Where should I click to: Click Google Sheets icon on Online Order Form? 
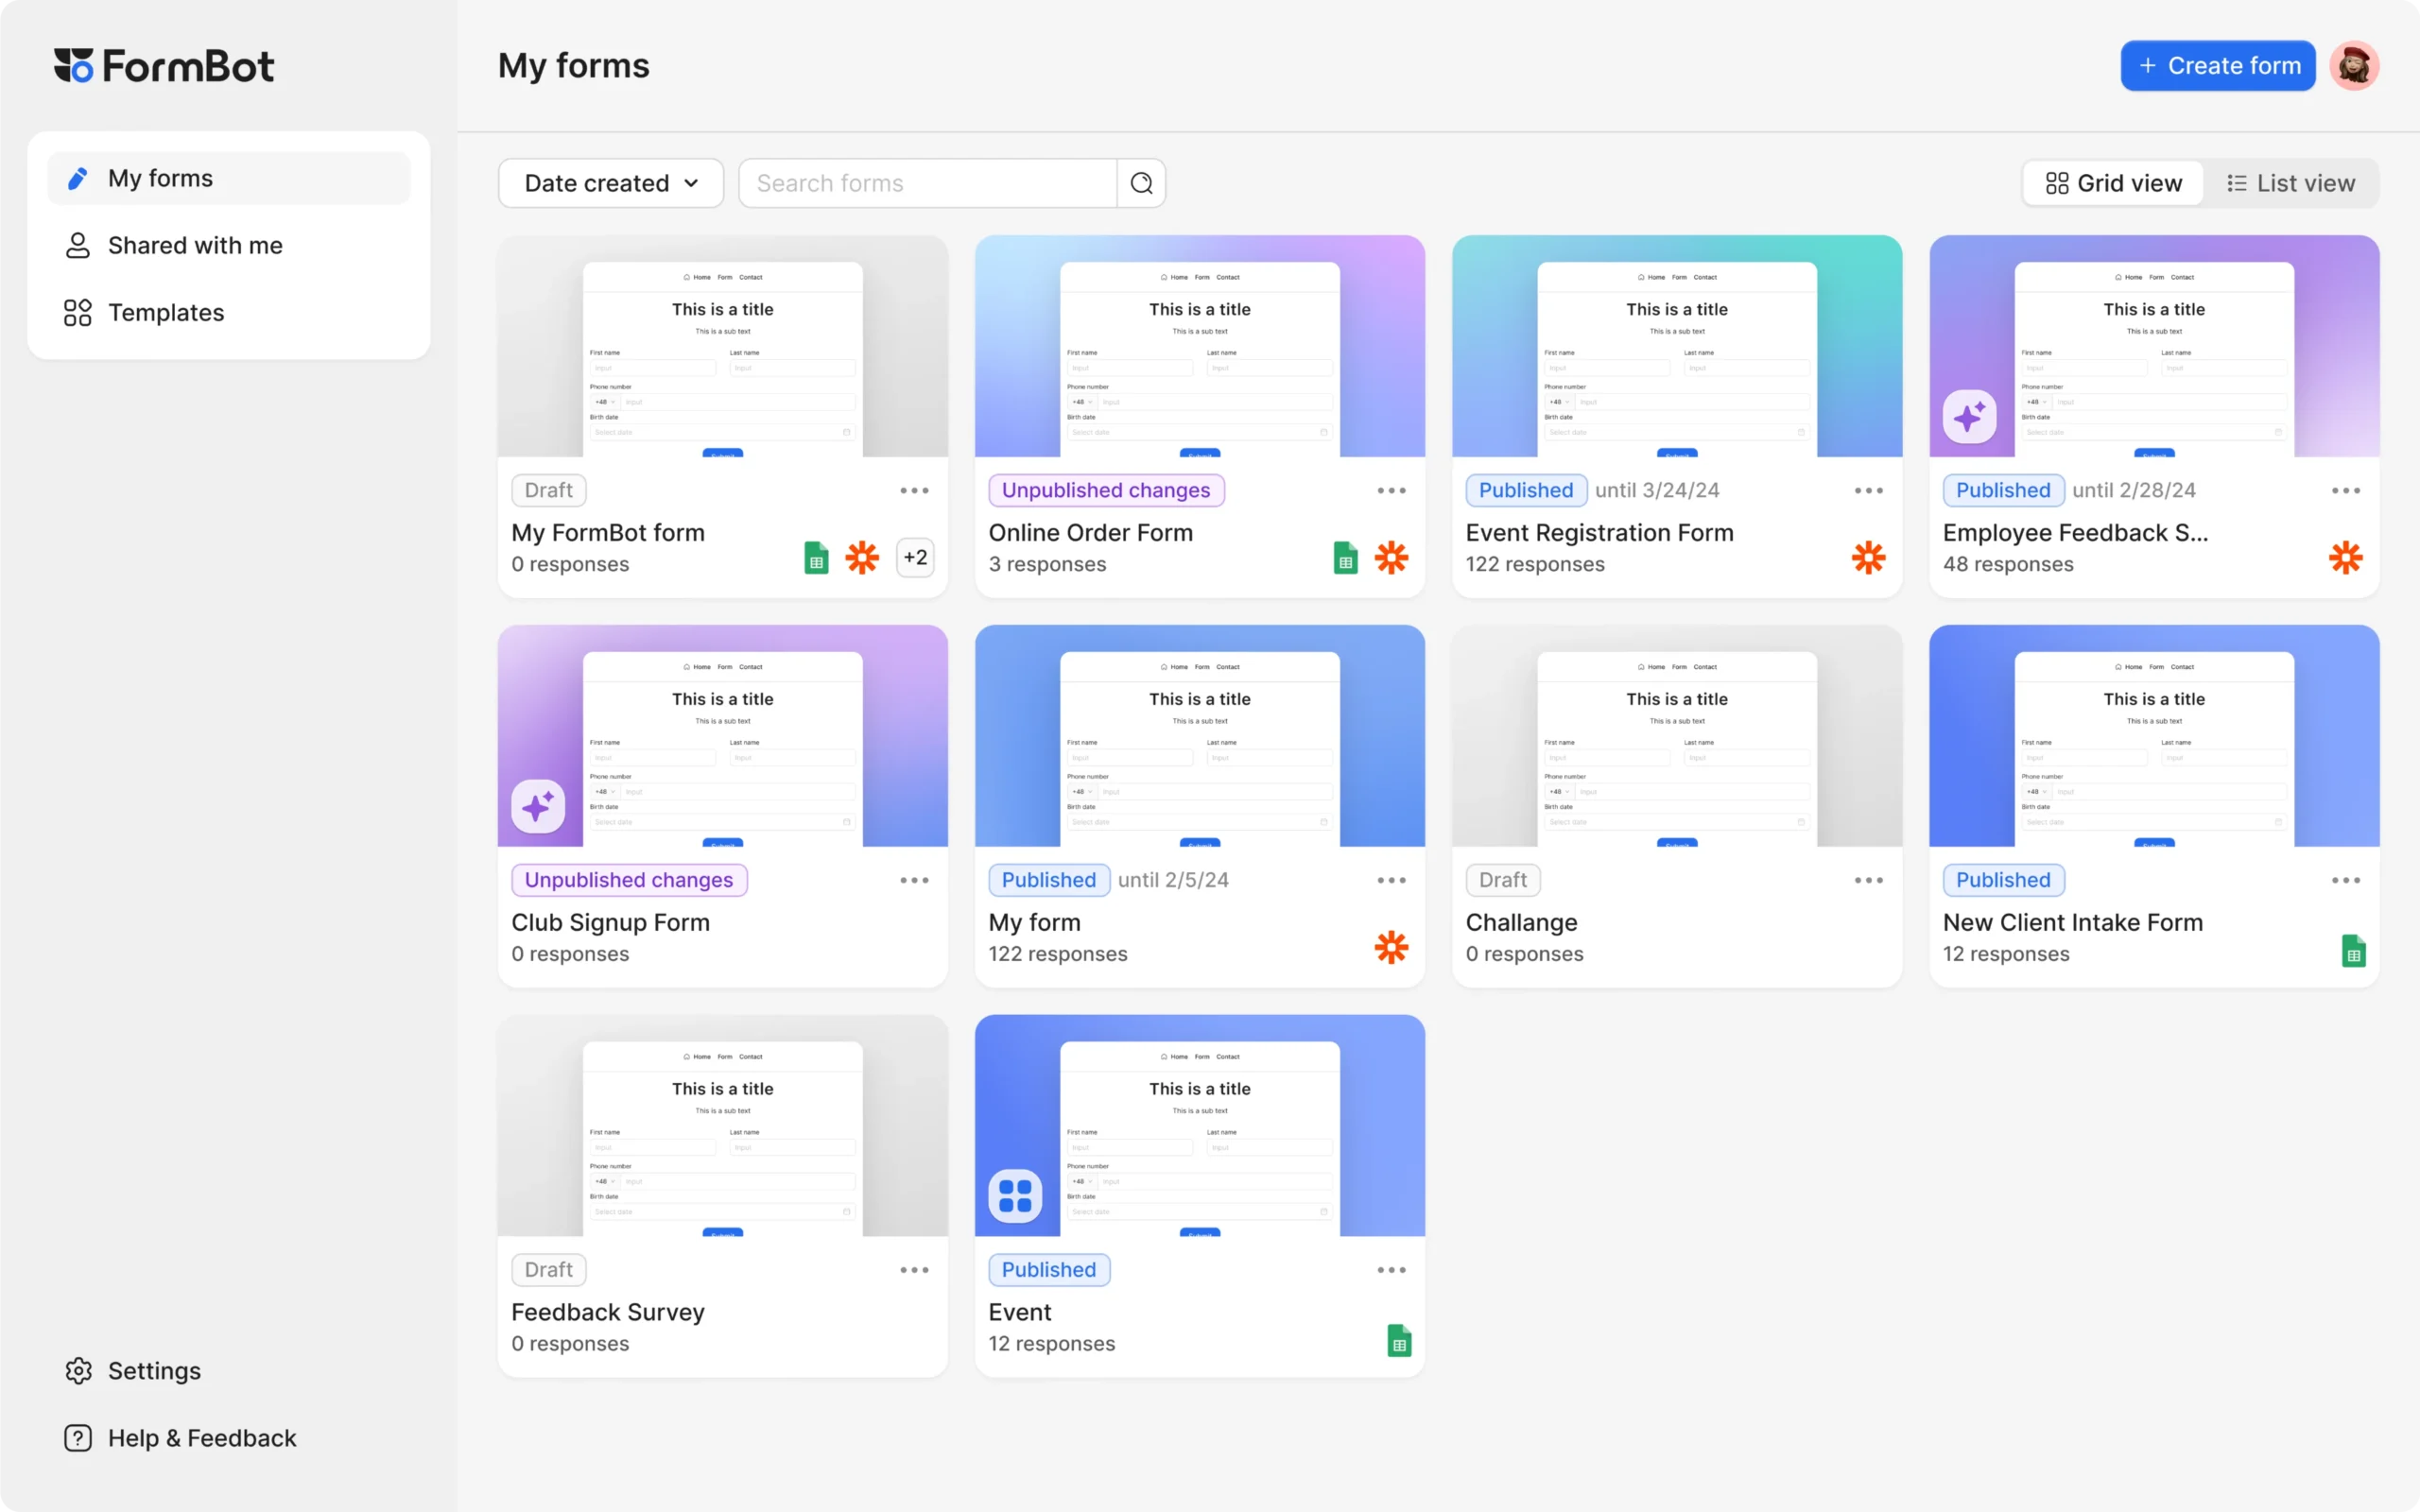(1345, 557)
